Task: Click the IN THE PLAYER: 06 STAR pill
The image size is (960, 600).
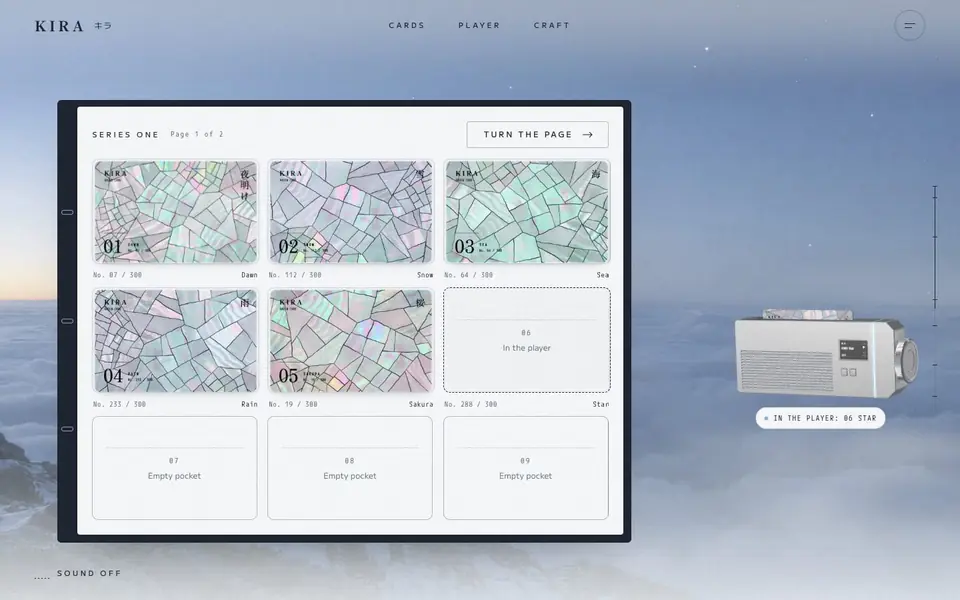Action: click(x=820, y=418)
